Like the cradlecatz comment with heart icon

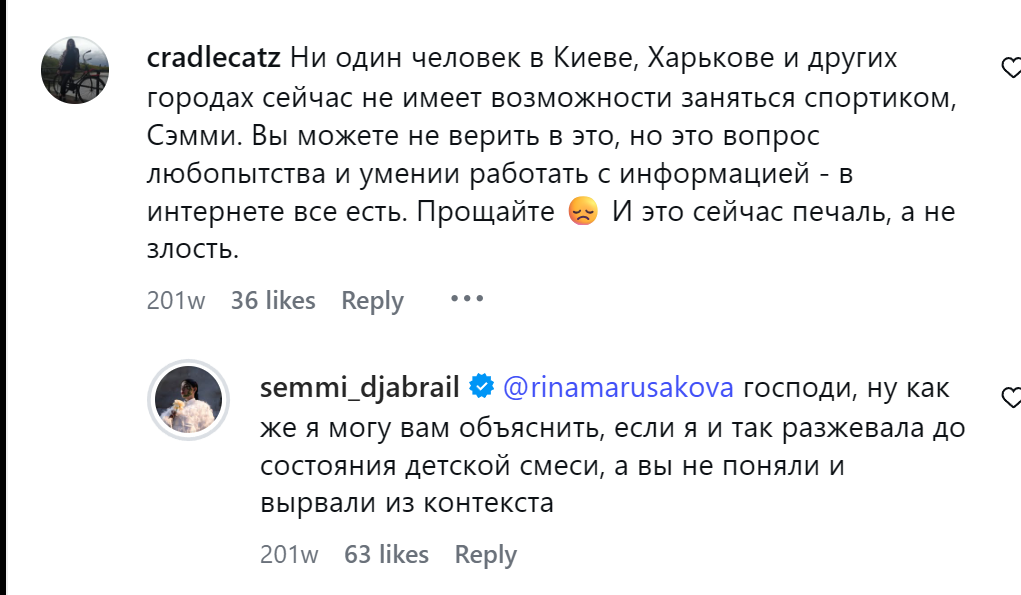[1011, 68]
